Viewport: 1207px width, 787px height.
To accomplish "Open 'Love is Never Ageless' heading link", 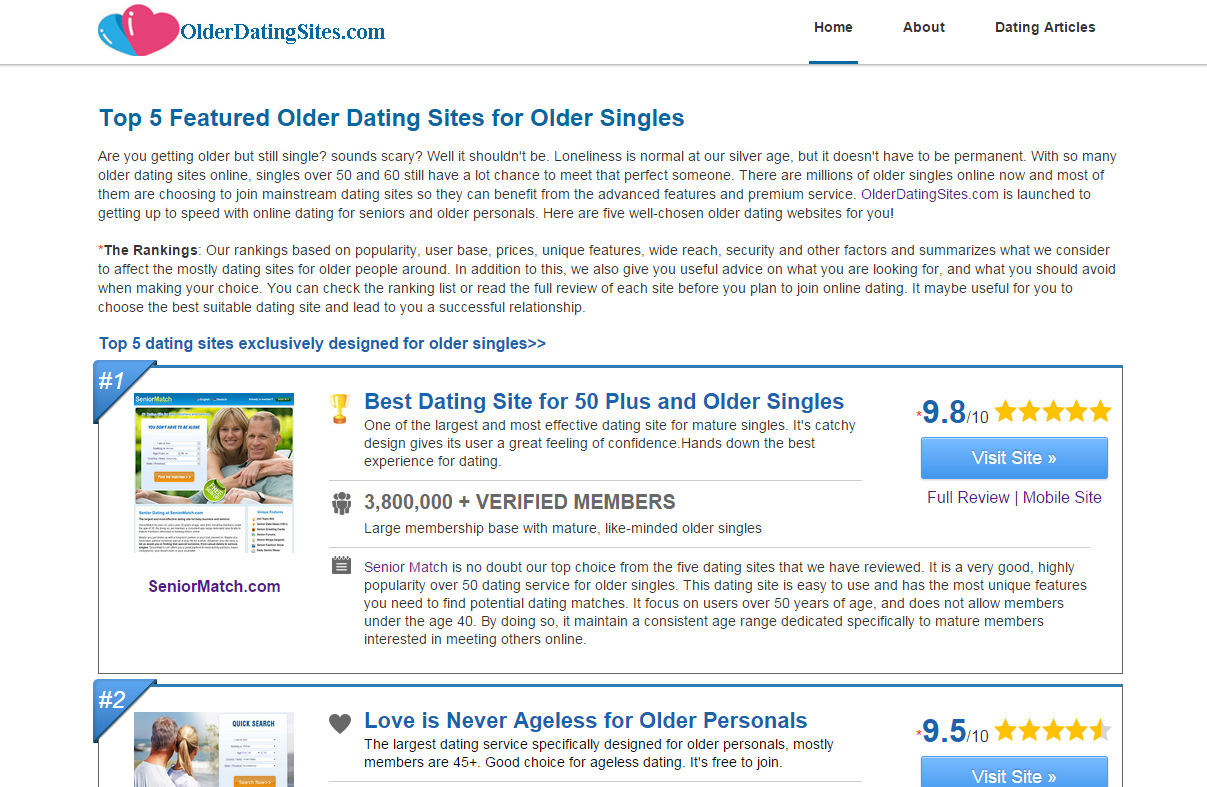I will tap(586, 721).
